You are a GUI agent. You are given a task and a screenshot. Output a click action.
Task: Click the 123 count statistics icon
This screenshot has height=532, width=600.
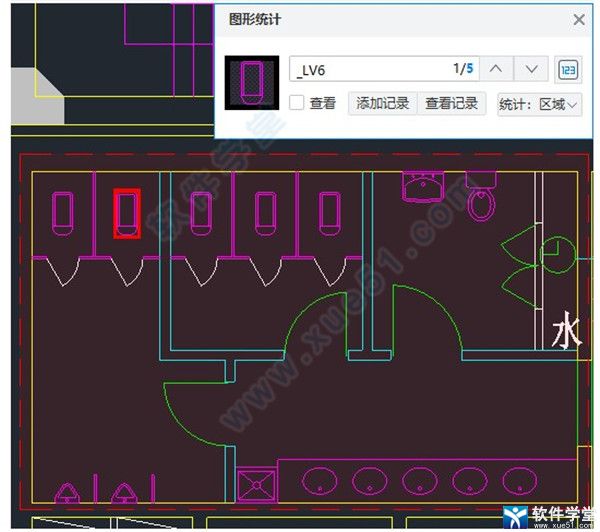[569, 69]
